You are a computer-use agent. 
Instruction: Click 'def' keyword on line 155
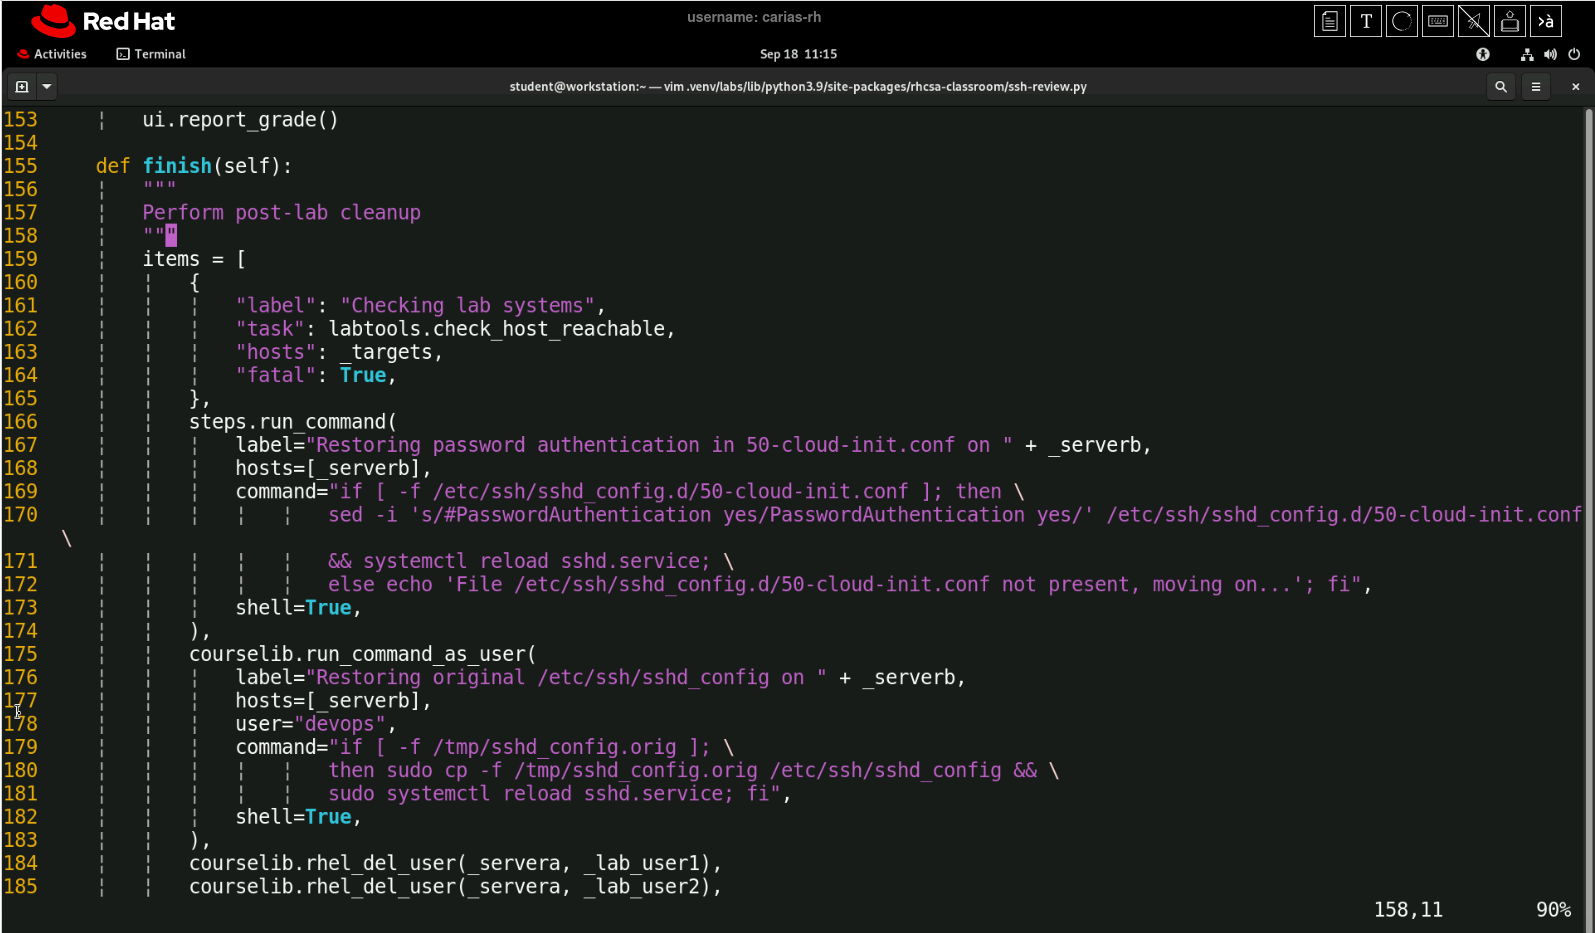point(113,166)
